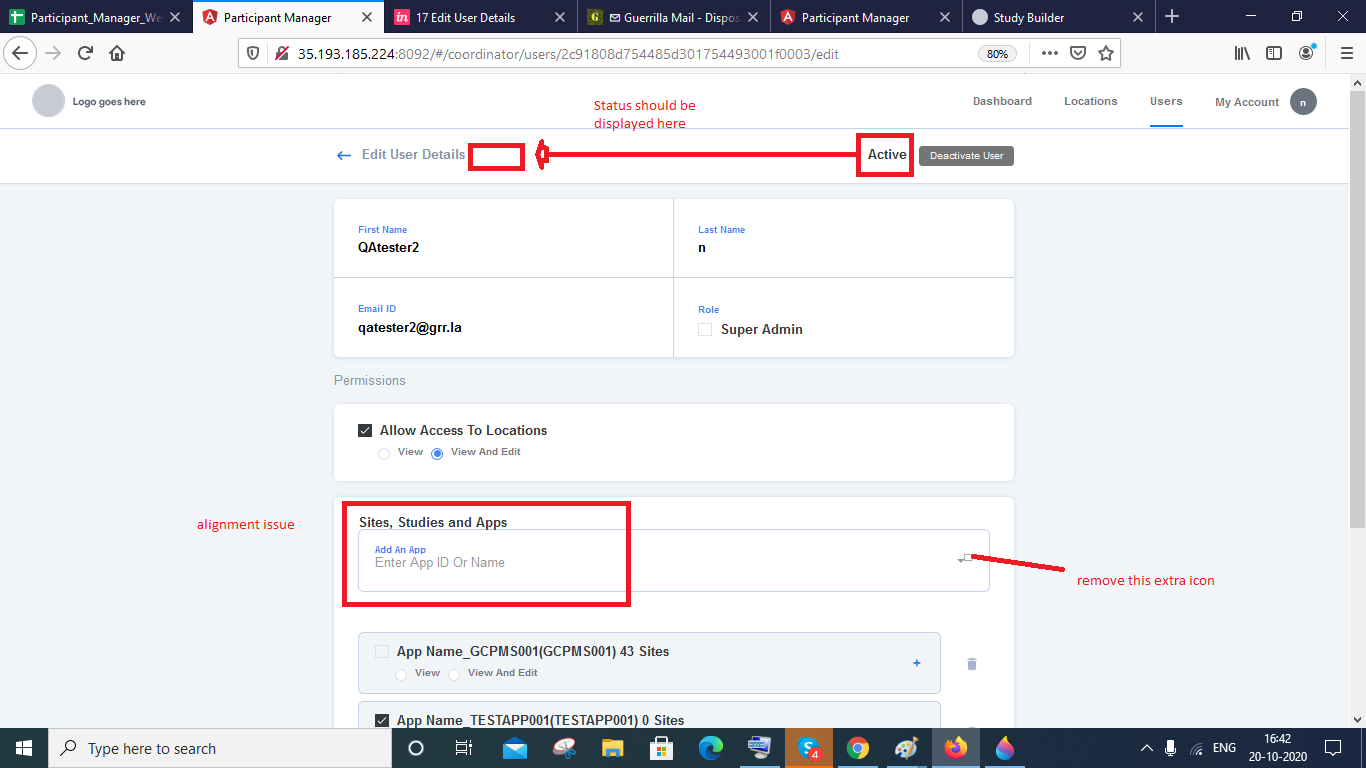Select View And Edit radio under Locations access
The image size is (1366, 768).
(437, 454)
